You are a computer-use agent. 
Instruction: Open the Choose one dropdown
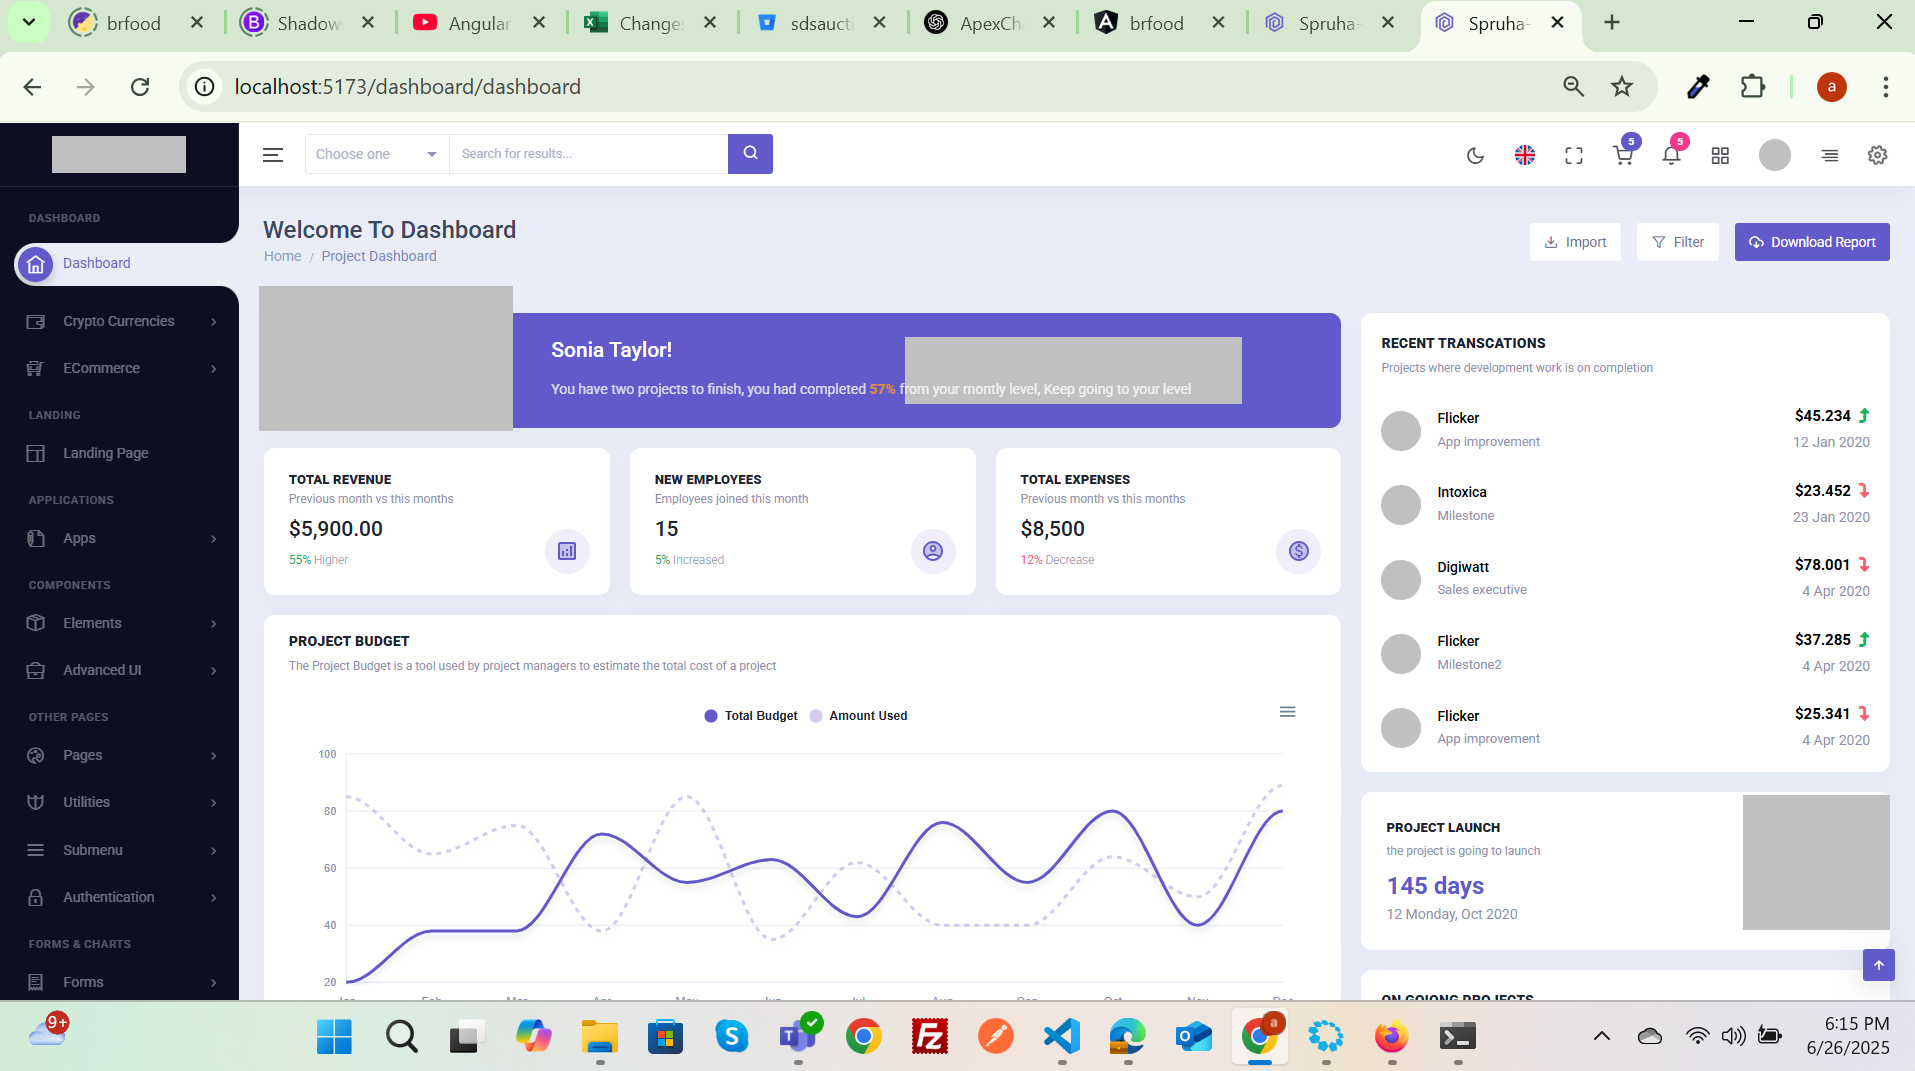coord(376,154)
